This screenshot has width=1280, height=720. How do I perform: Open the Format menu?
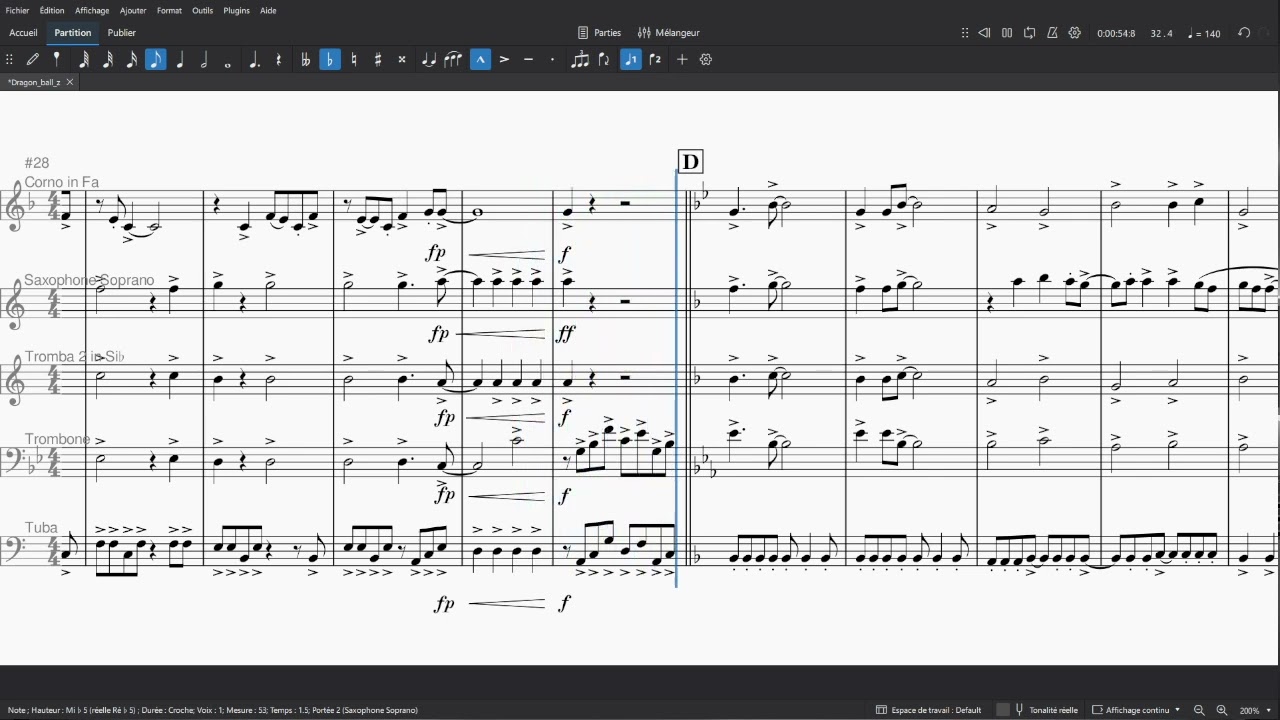pos(169,11)
